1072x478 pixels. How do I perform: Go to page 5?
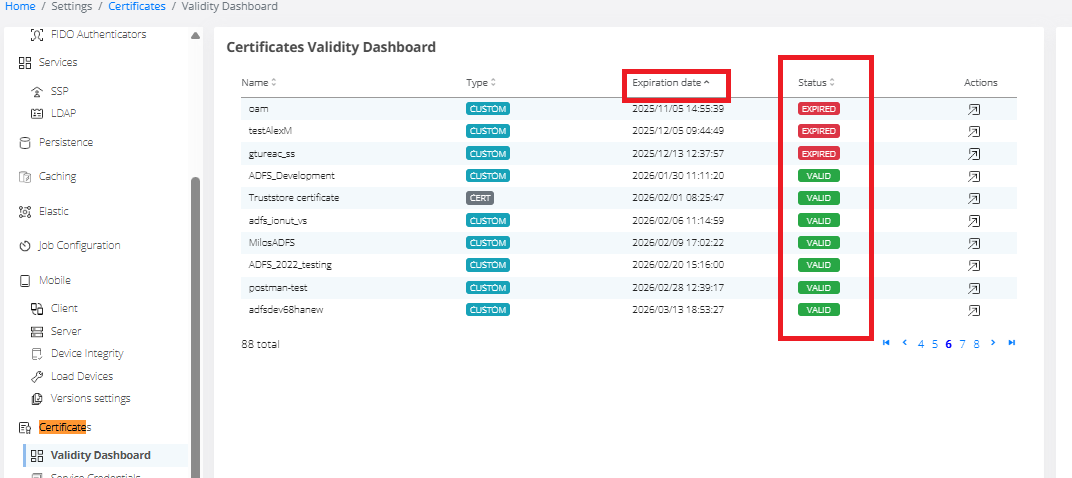click(x=935, y=345)
